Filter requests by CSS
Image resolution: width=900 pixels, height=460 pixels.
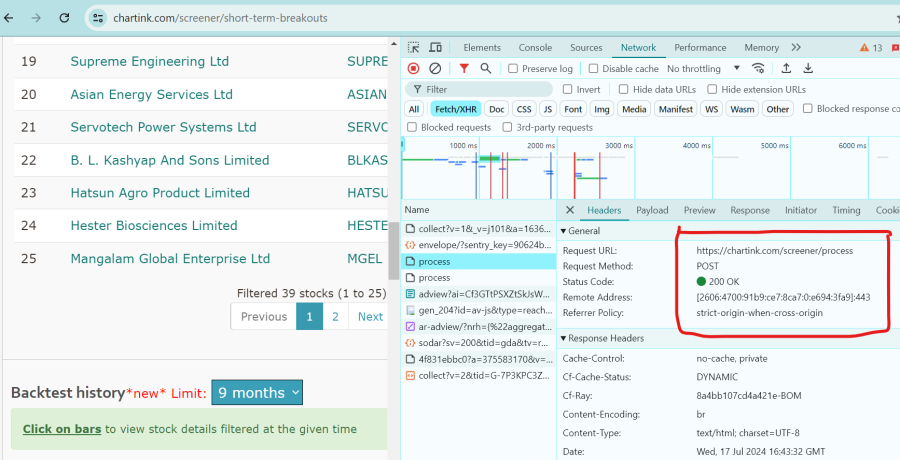(524, 109)
